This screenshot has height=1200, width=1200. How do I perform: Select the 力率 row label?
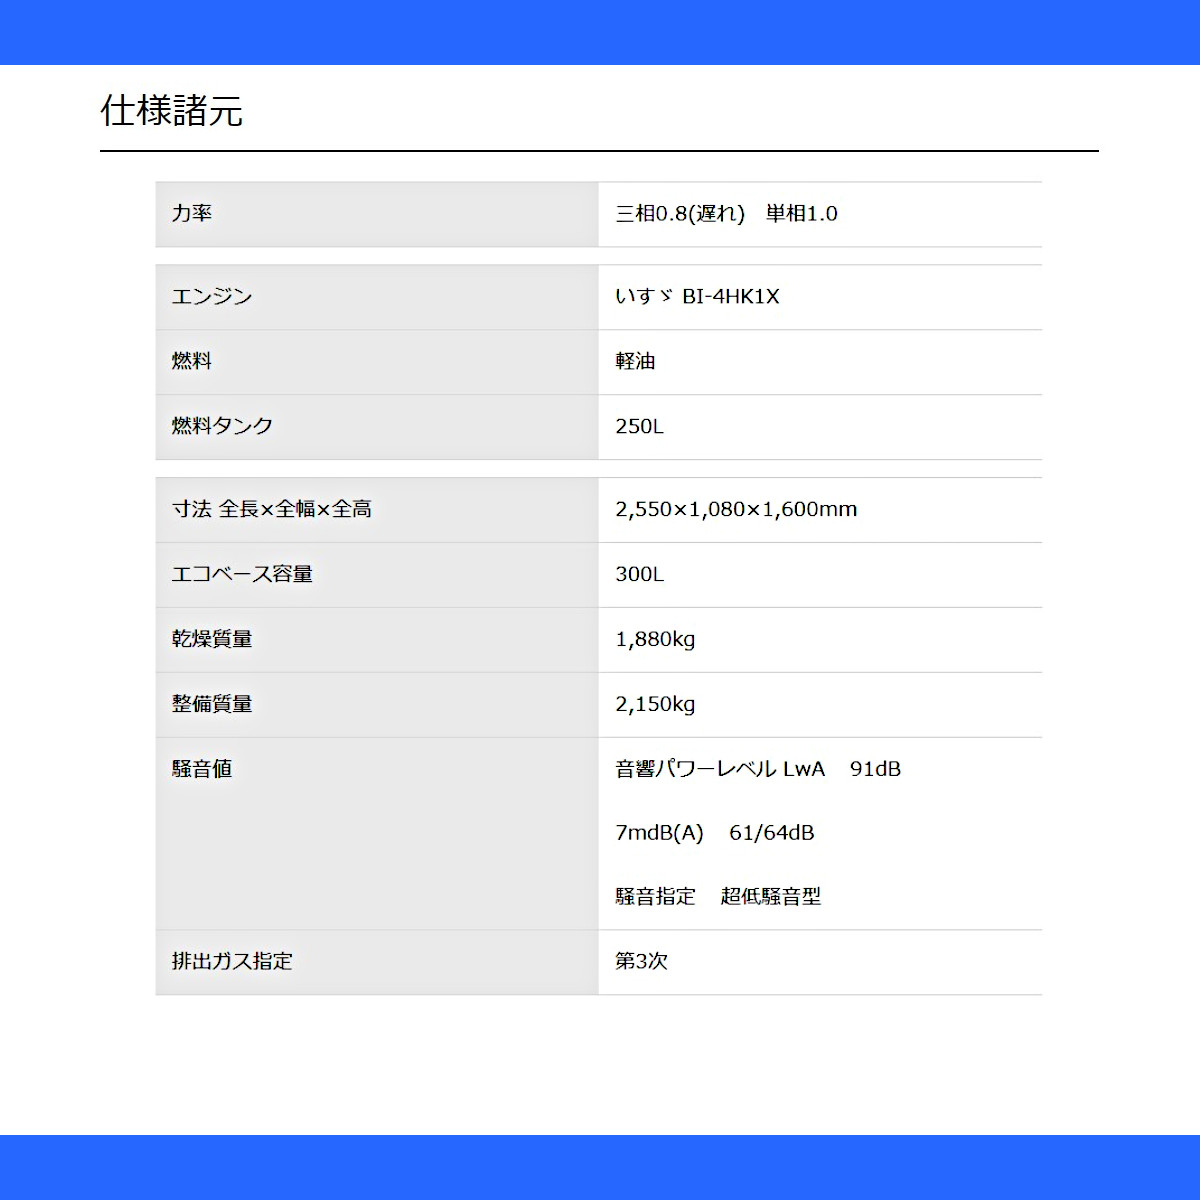192,213
